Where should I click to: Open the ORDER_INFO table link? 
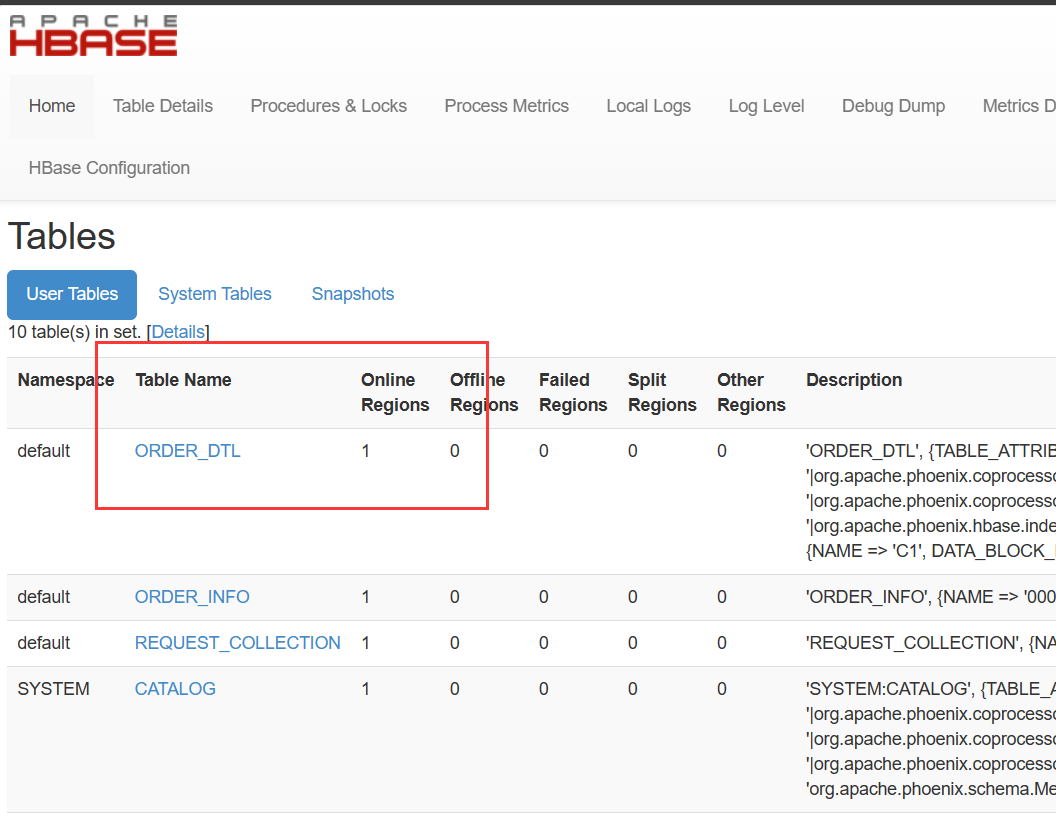point(192,597)
